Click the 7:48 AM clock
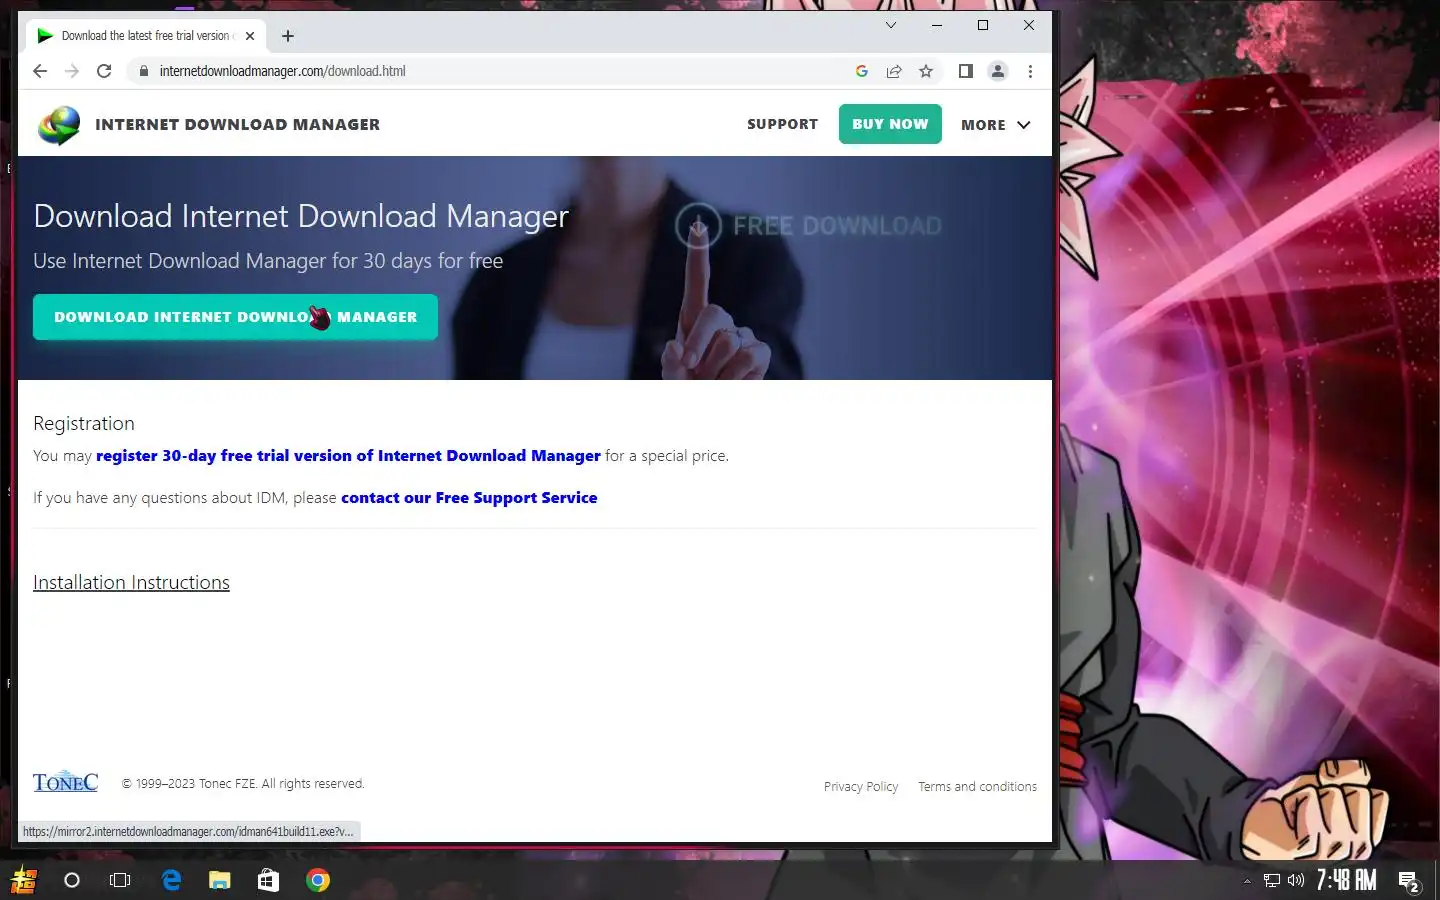Screen dimensions: 1440x900 [x=1346, y=880]
